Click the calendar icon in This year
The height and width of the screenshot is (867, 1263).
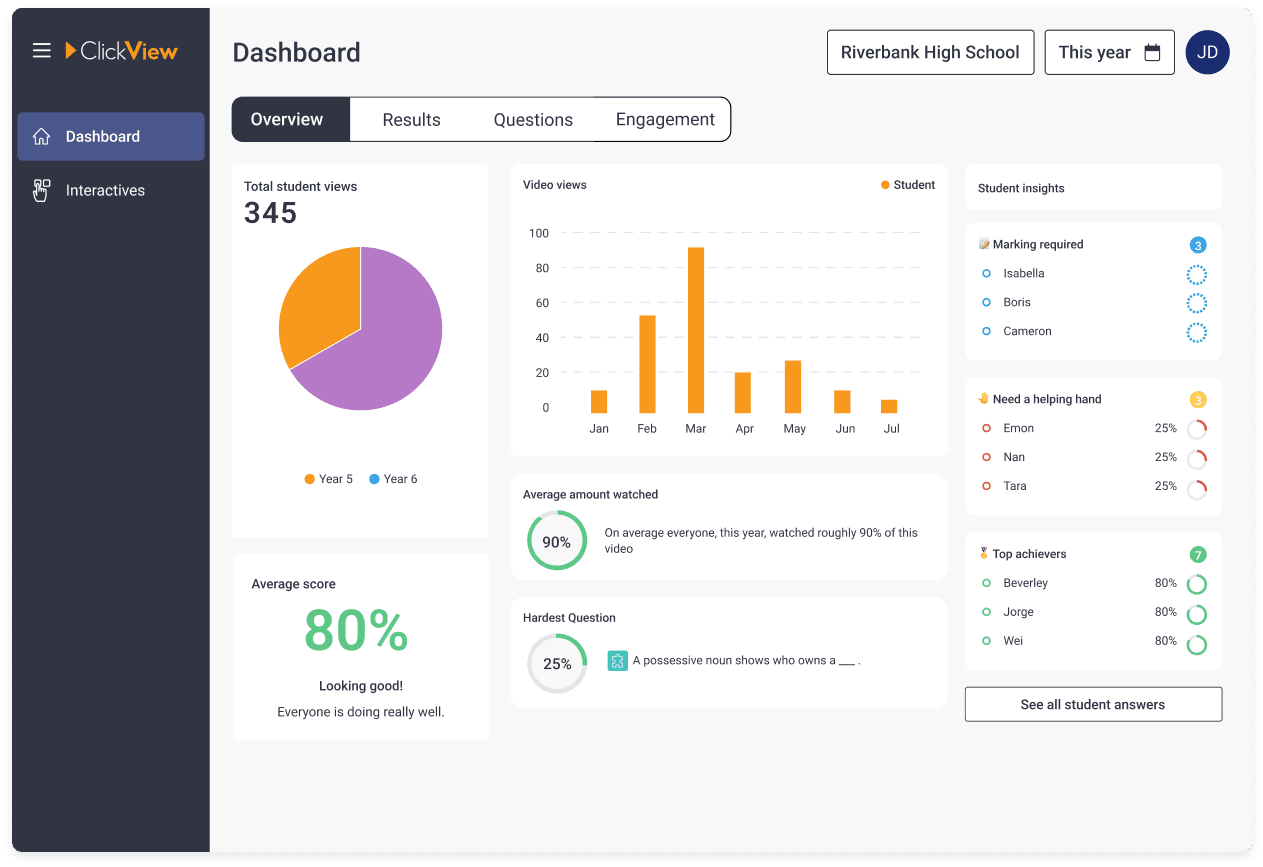1152,53
